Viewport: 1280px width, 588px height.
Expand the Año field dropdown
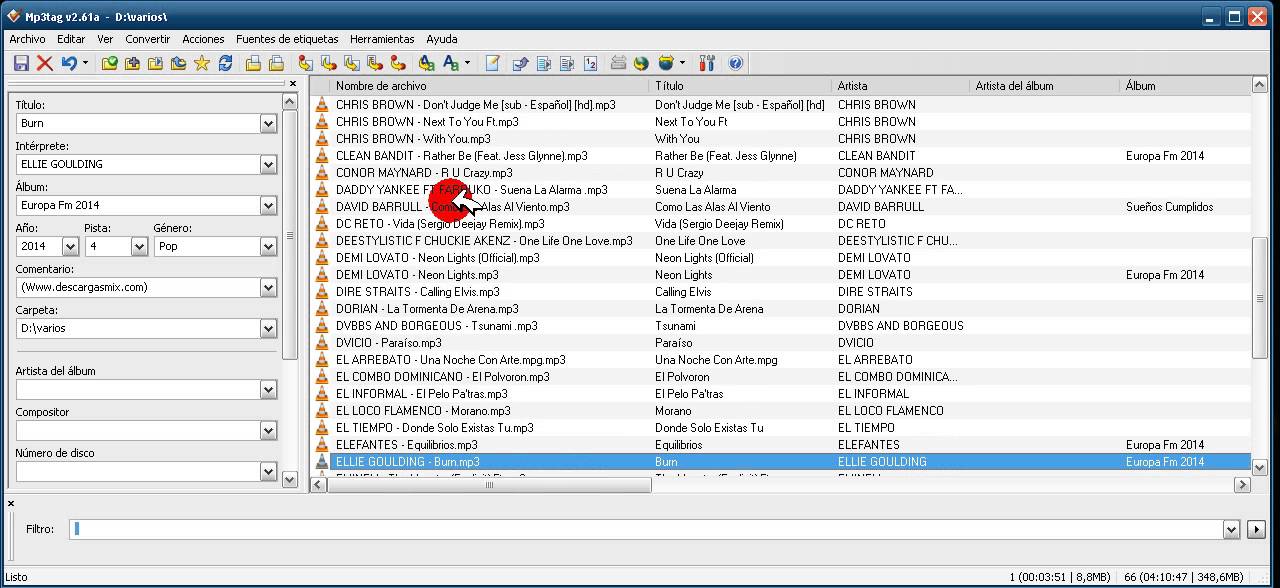[x=70, y=246]
